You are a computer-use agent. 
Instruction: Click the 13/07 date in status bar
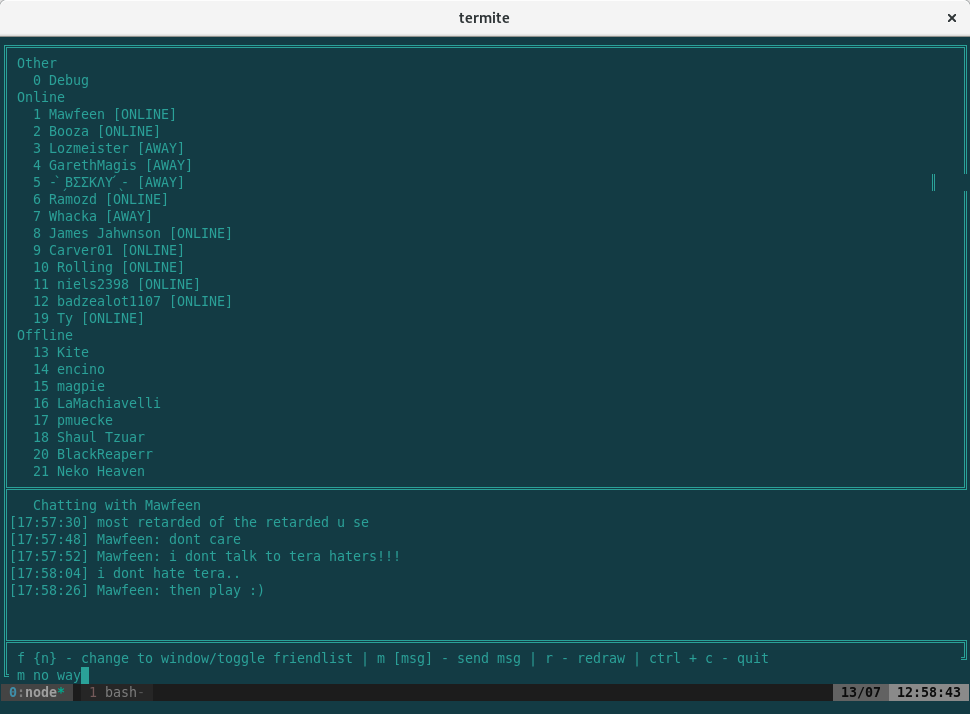pyautogui.click(x=861, y=692)
